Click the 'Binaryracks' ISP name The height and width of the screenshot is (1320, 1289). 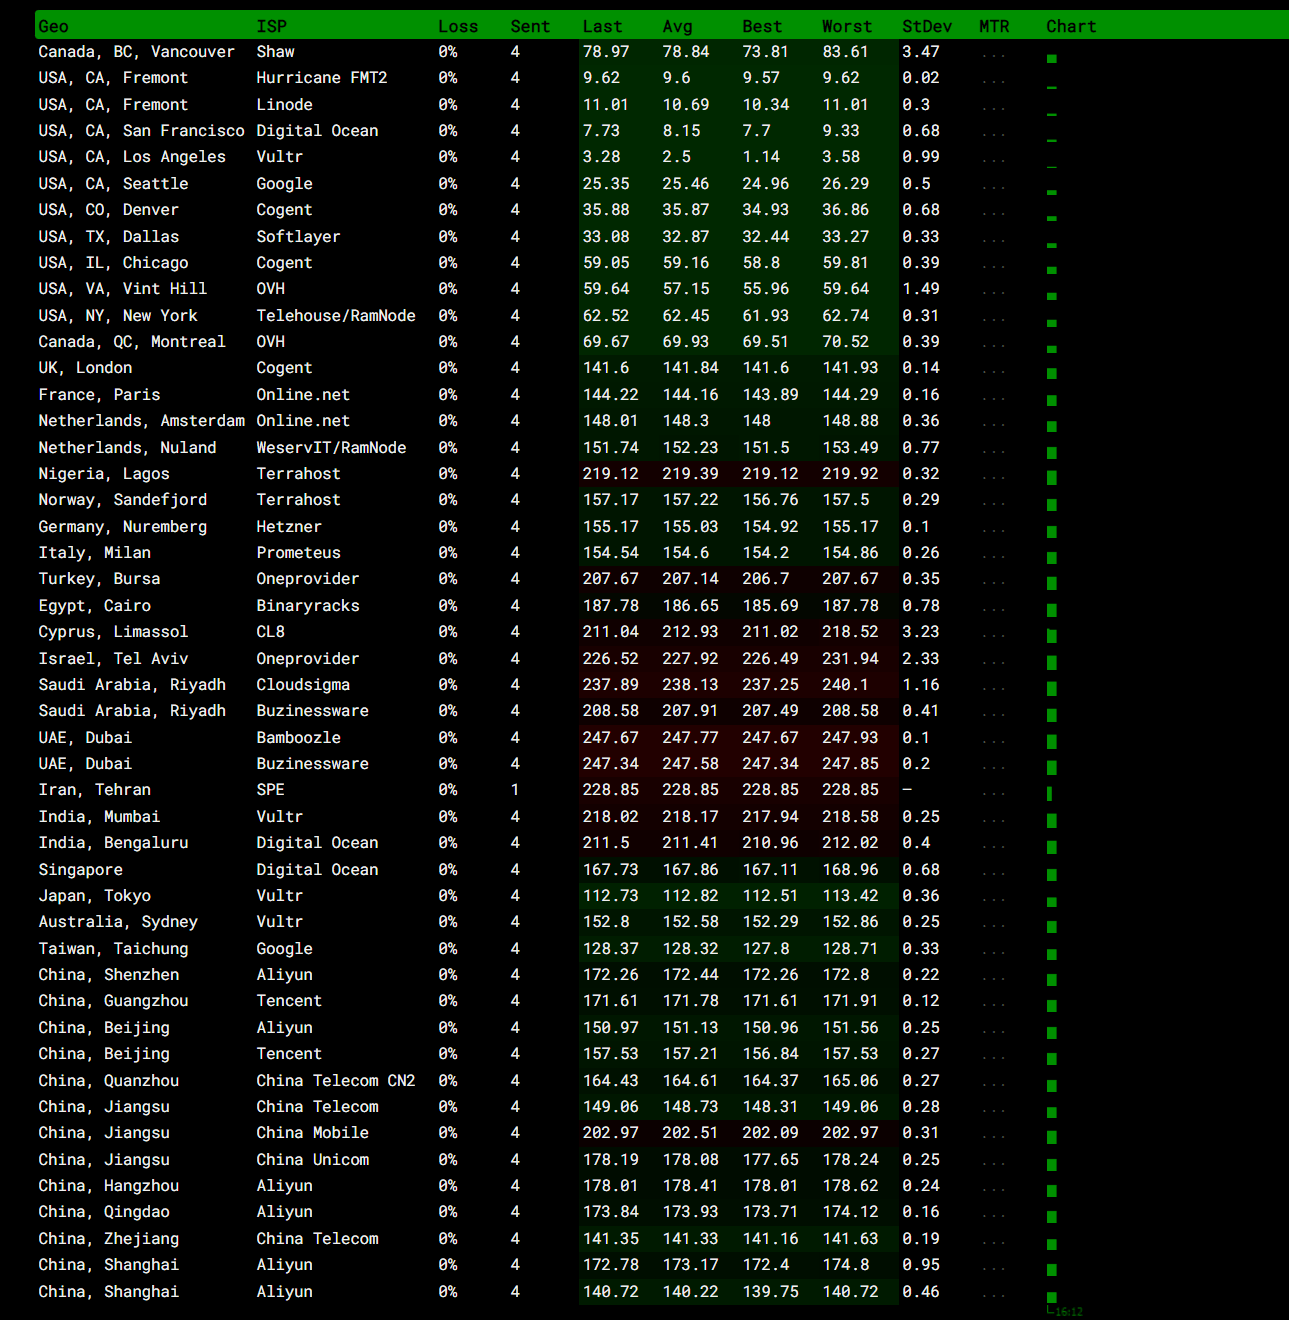(x=308, y=606)
